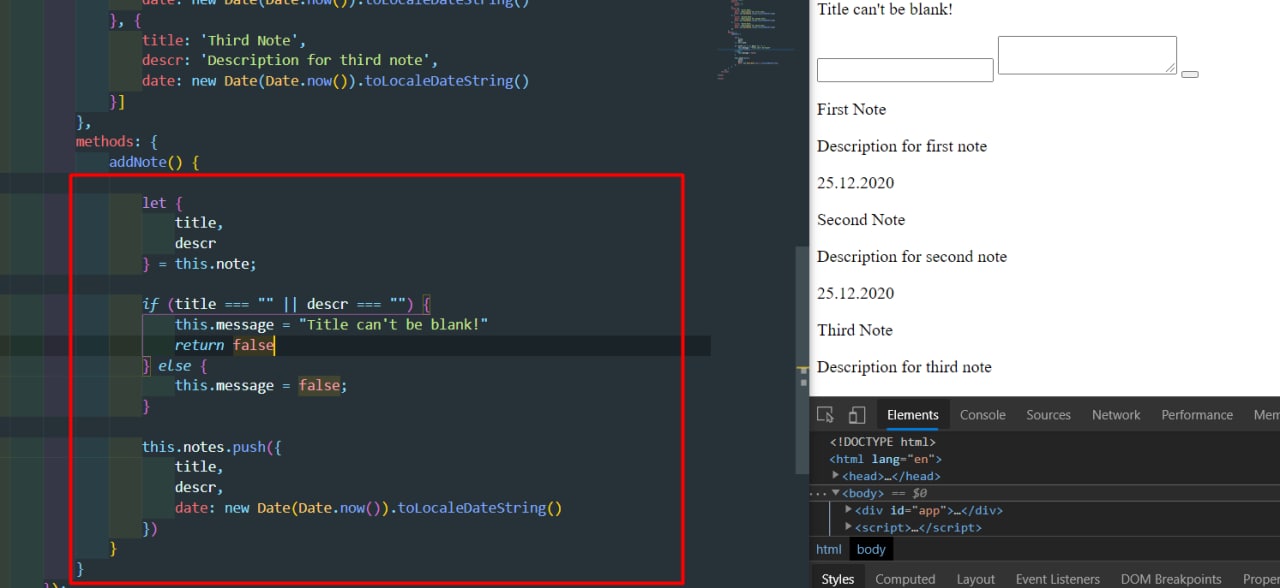Open the Performance tab
The height and width of the screenshot is (588, 1280).
pos(1197,415)
